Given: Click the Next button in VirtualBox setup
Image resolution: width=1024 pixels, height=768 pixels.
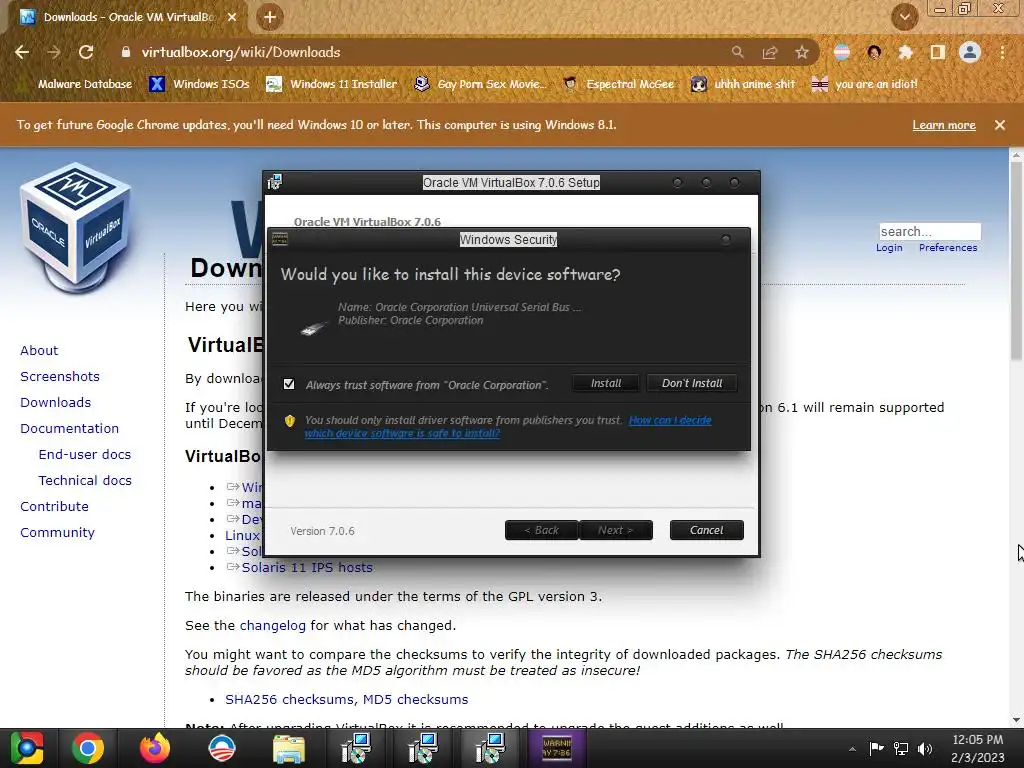Looking at the screenshot, I should pyautogui.click(x=615, y=530).
